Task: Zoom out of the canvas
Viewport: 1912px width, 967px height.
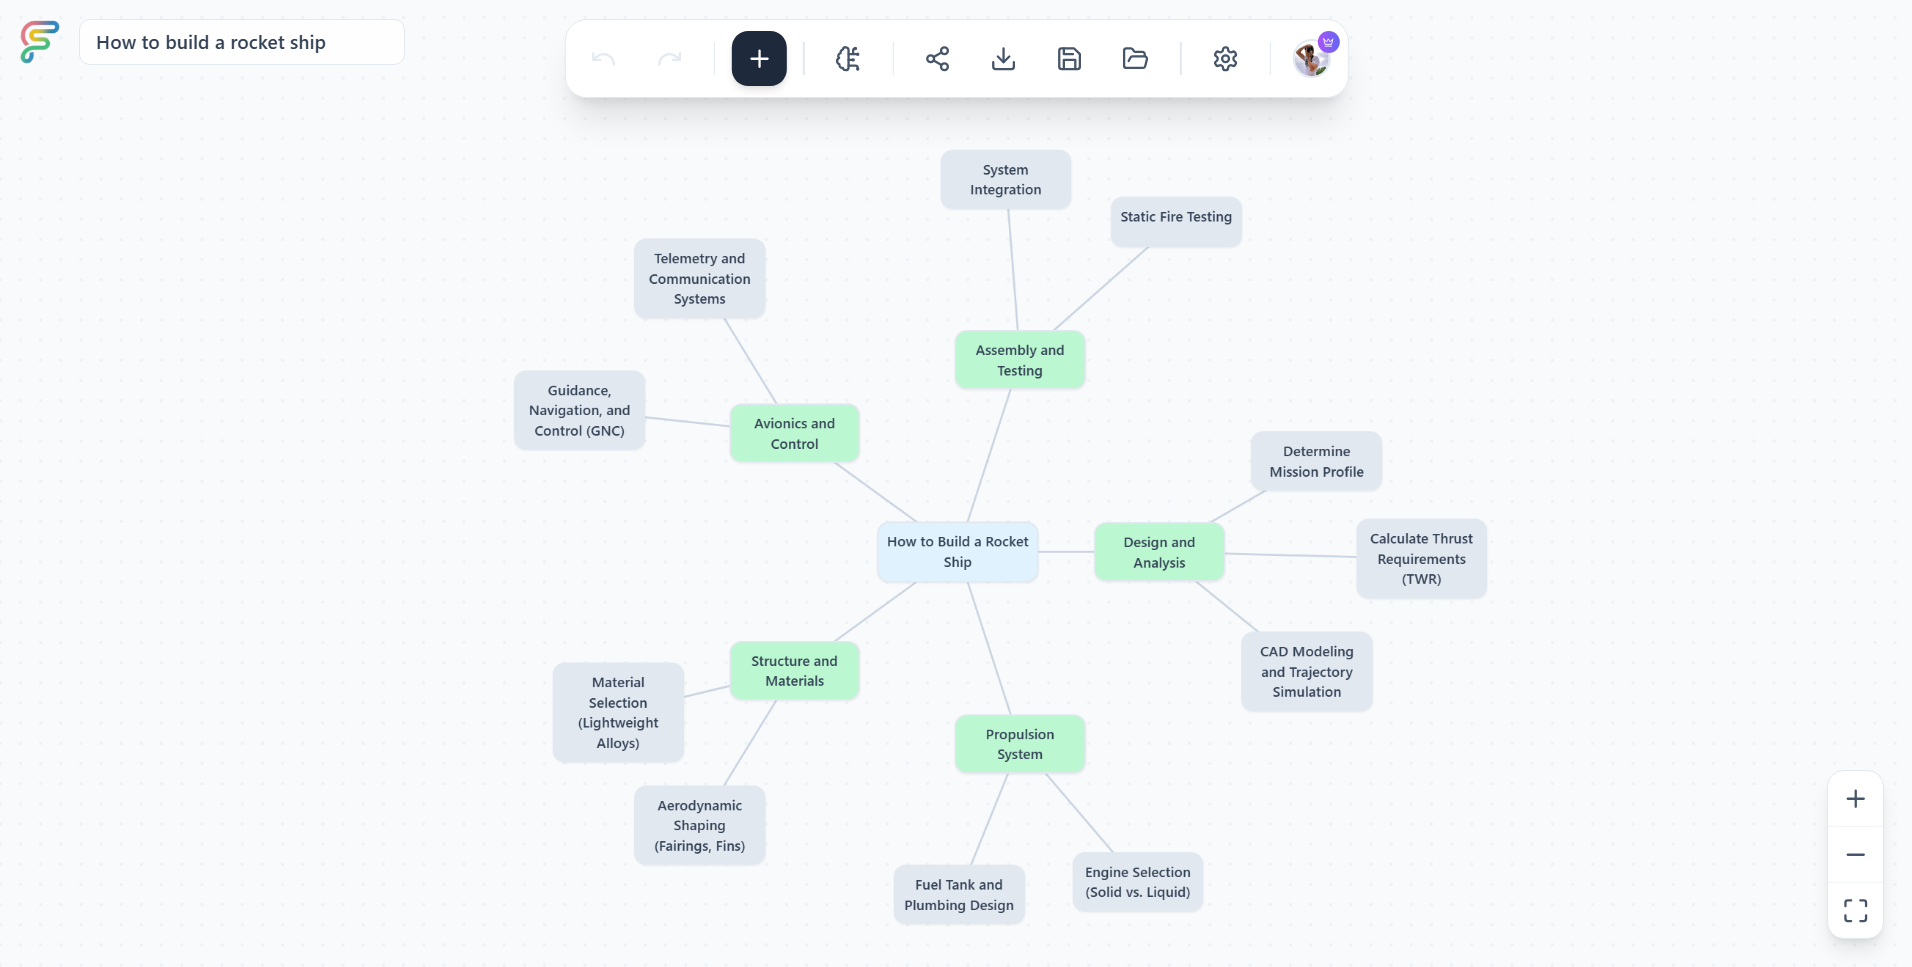Action: [1856, 855]
